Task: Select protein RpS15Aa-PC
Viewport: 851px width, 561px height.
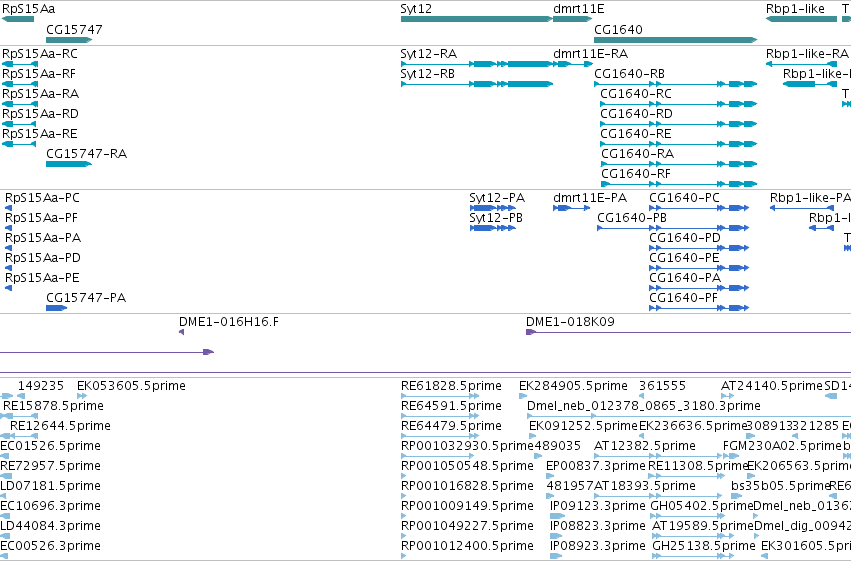Action: tap(42, 198)
